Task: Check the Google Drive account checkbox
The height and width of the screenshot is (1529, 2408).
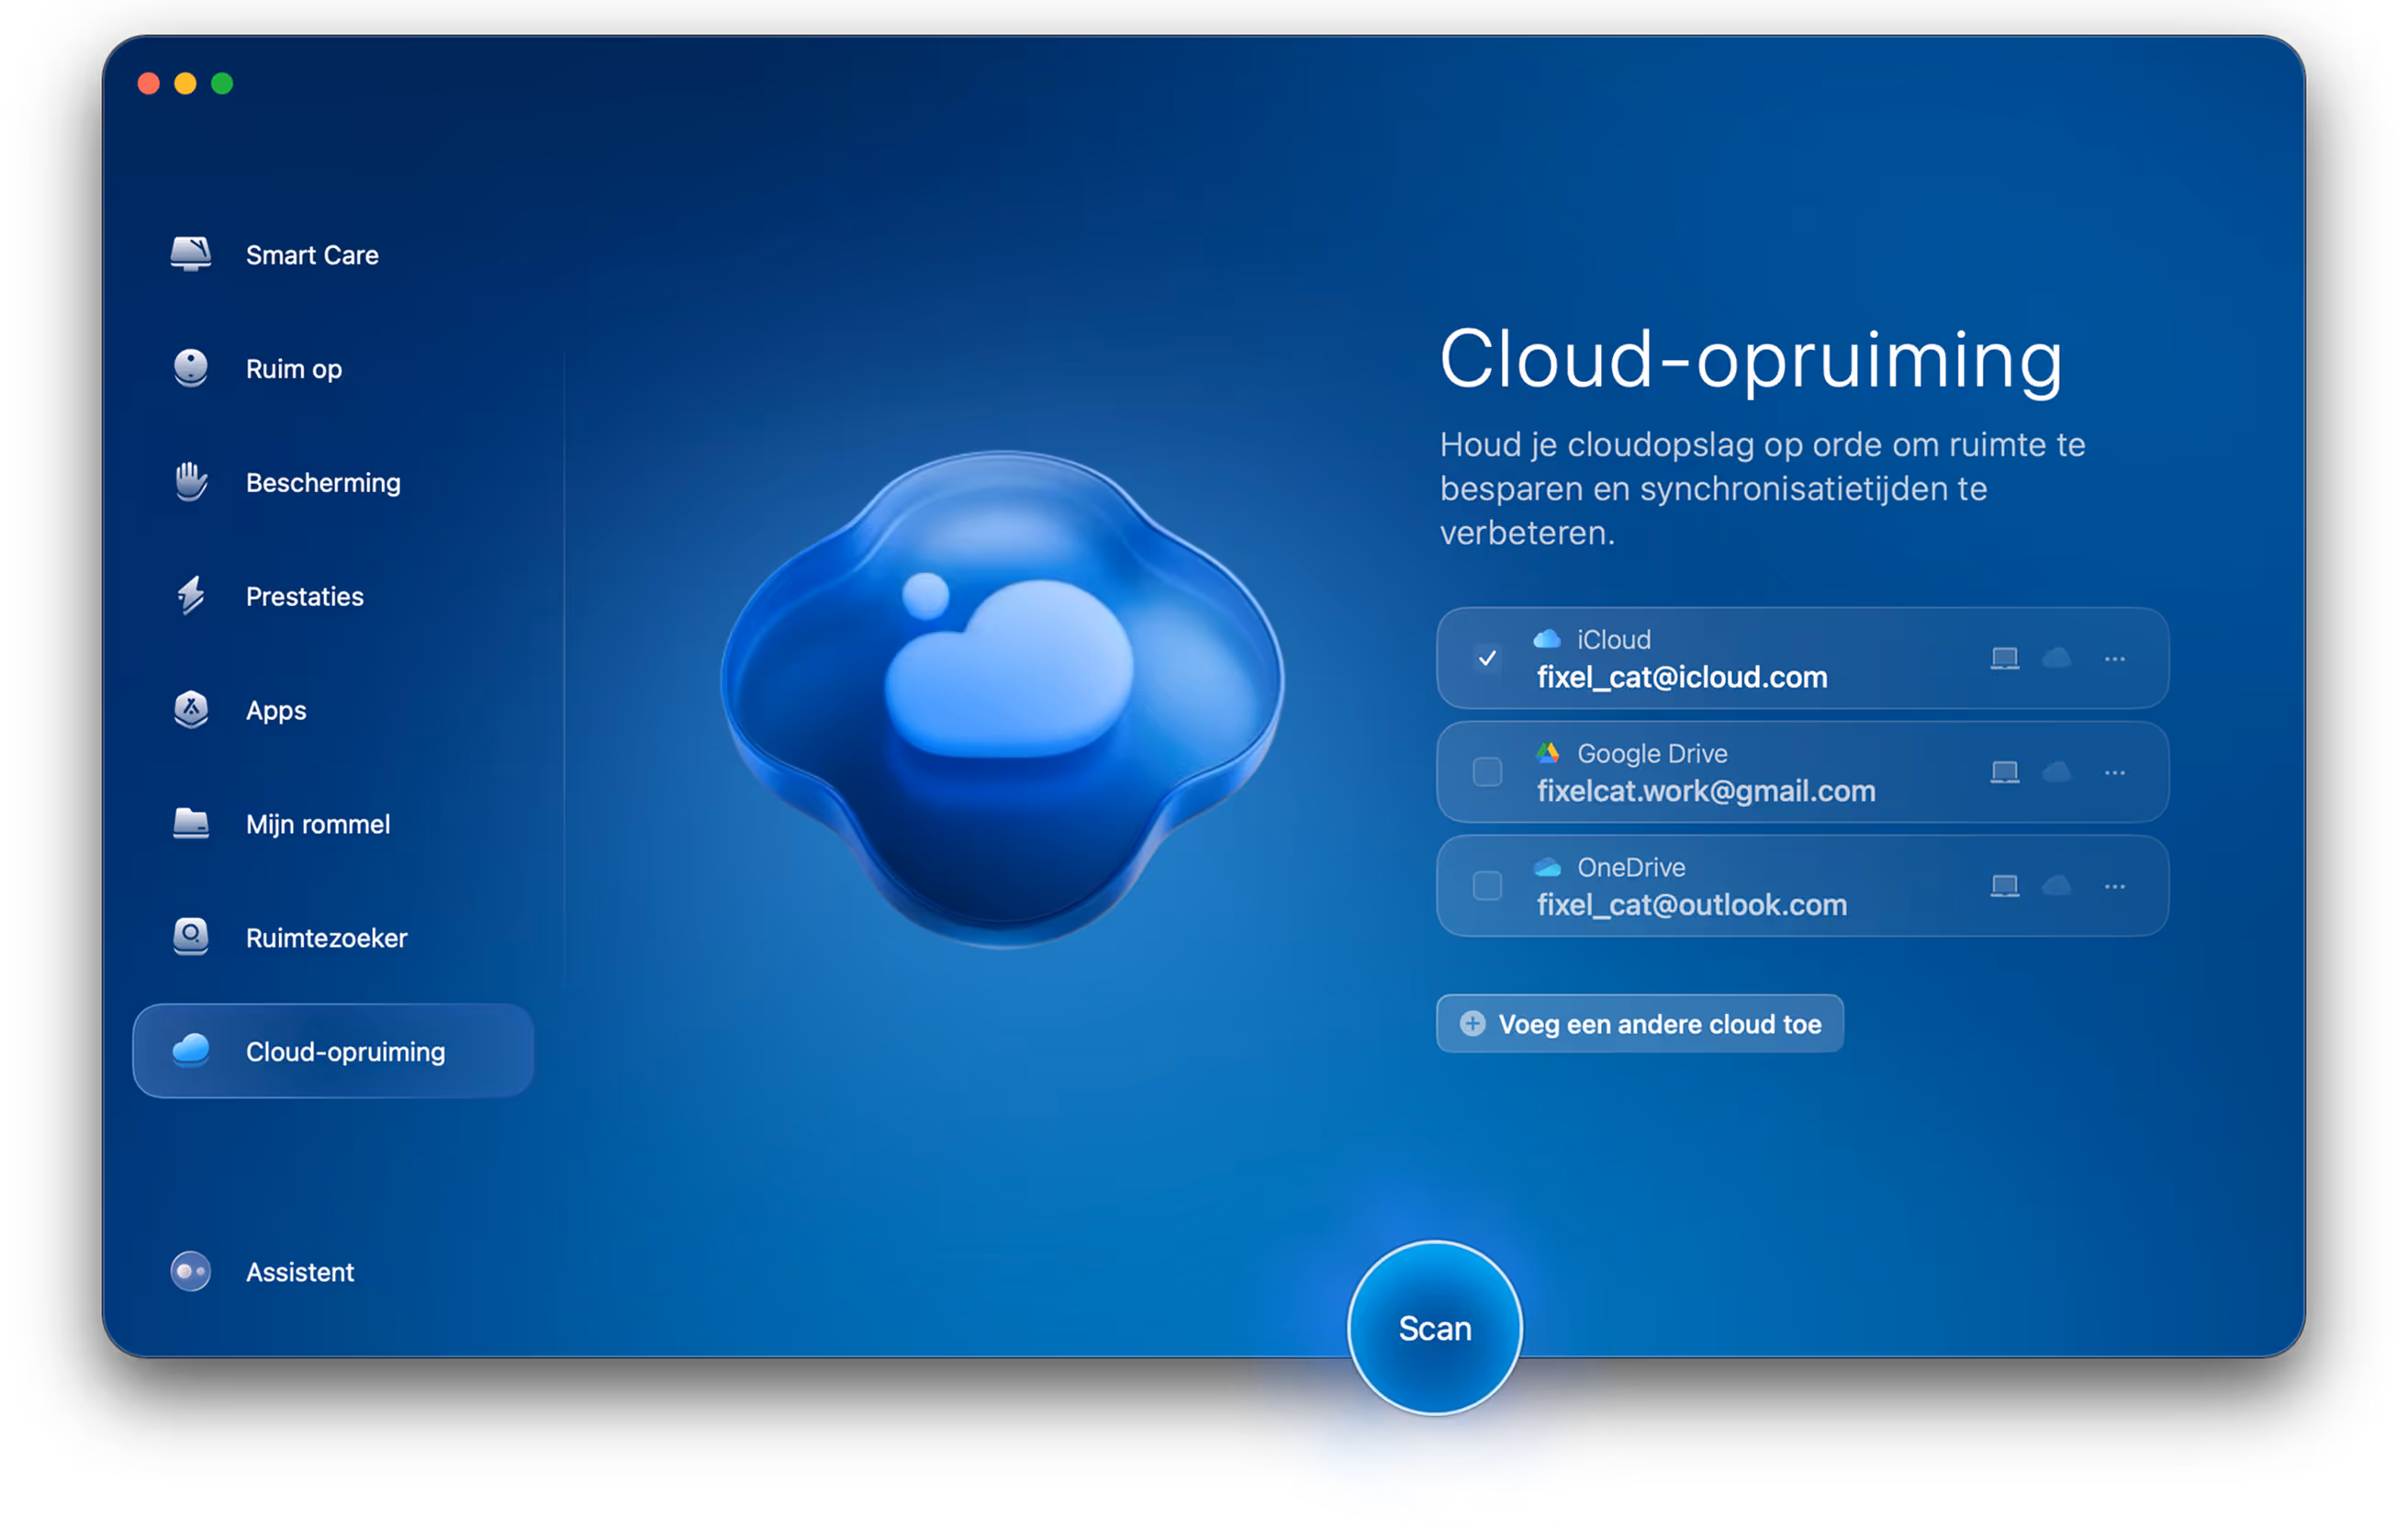Action: point(1487,772)
